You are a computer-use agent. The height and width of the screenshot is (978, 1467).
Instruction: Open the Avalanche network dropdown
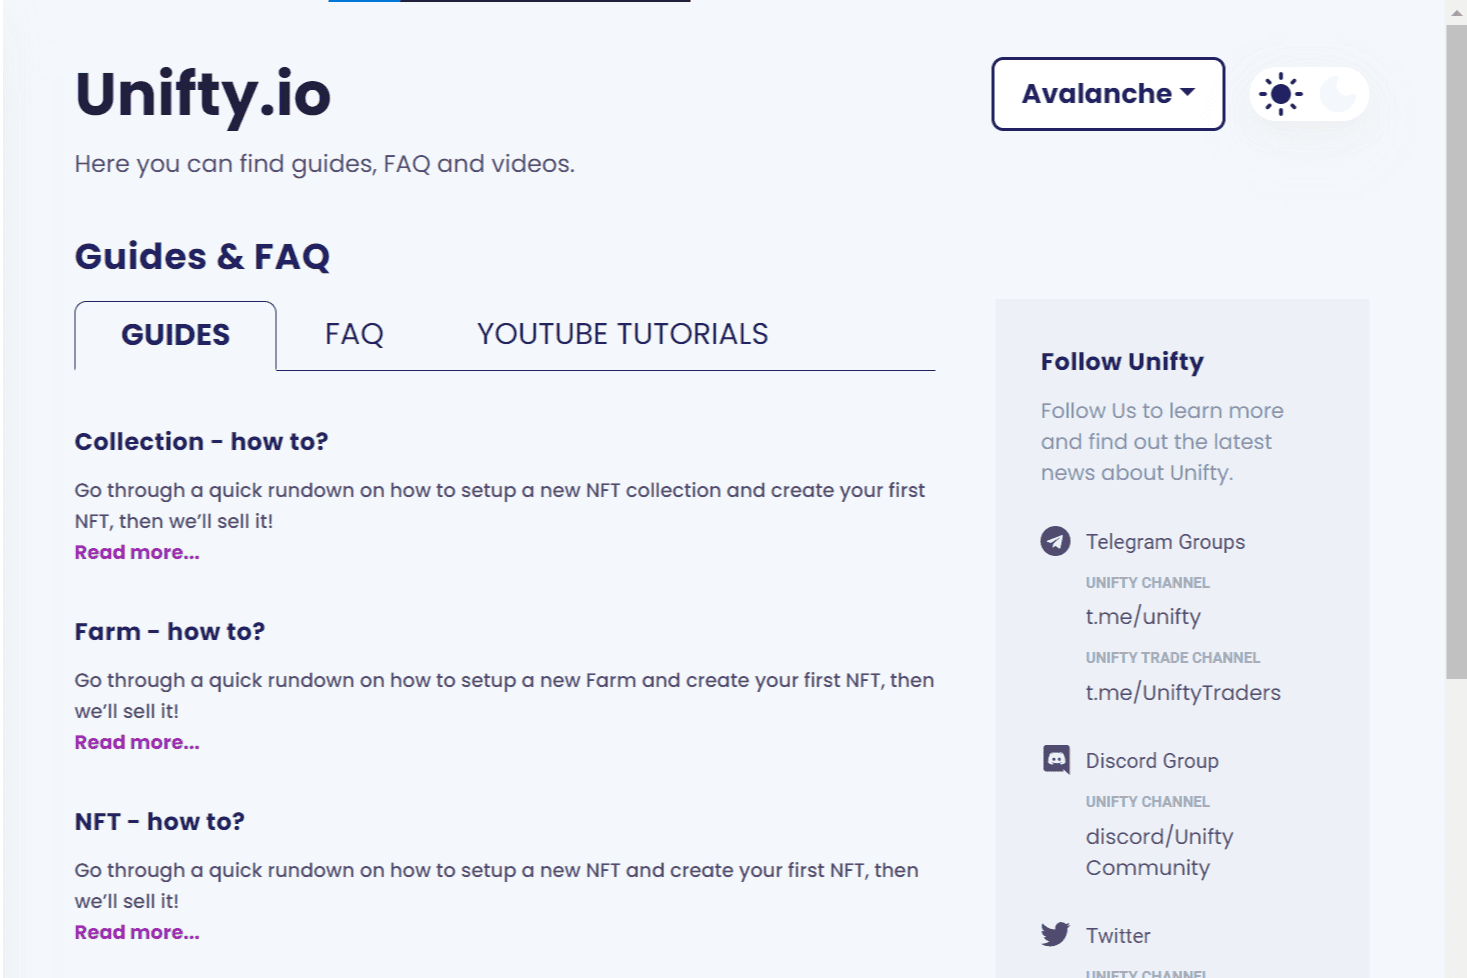1107,94
